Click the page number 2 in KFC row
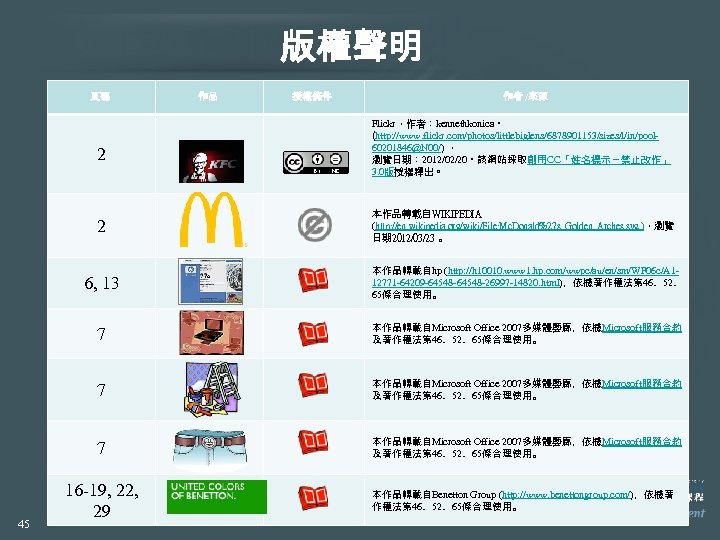Image resolution: width=720 pixels, height=540 pixels. tap(101, 154)
